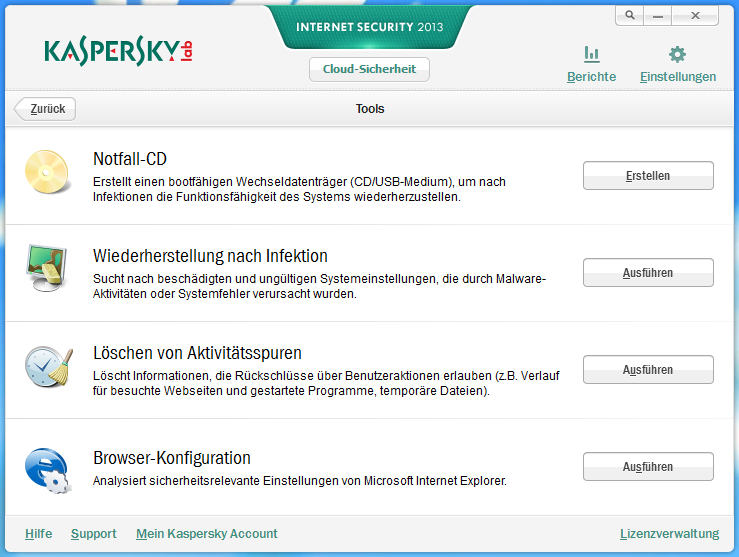Open the Einstellungen link
The width and height of the screenshot is (739, 557).
tap(678, 76)
